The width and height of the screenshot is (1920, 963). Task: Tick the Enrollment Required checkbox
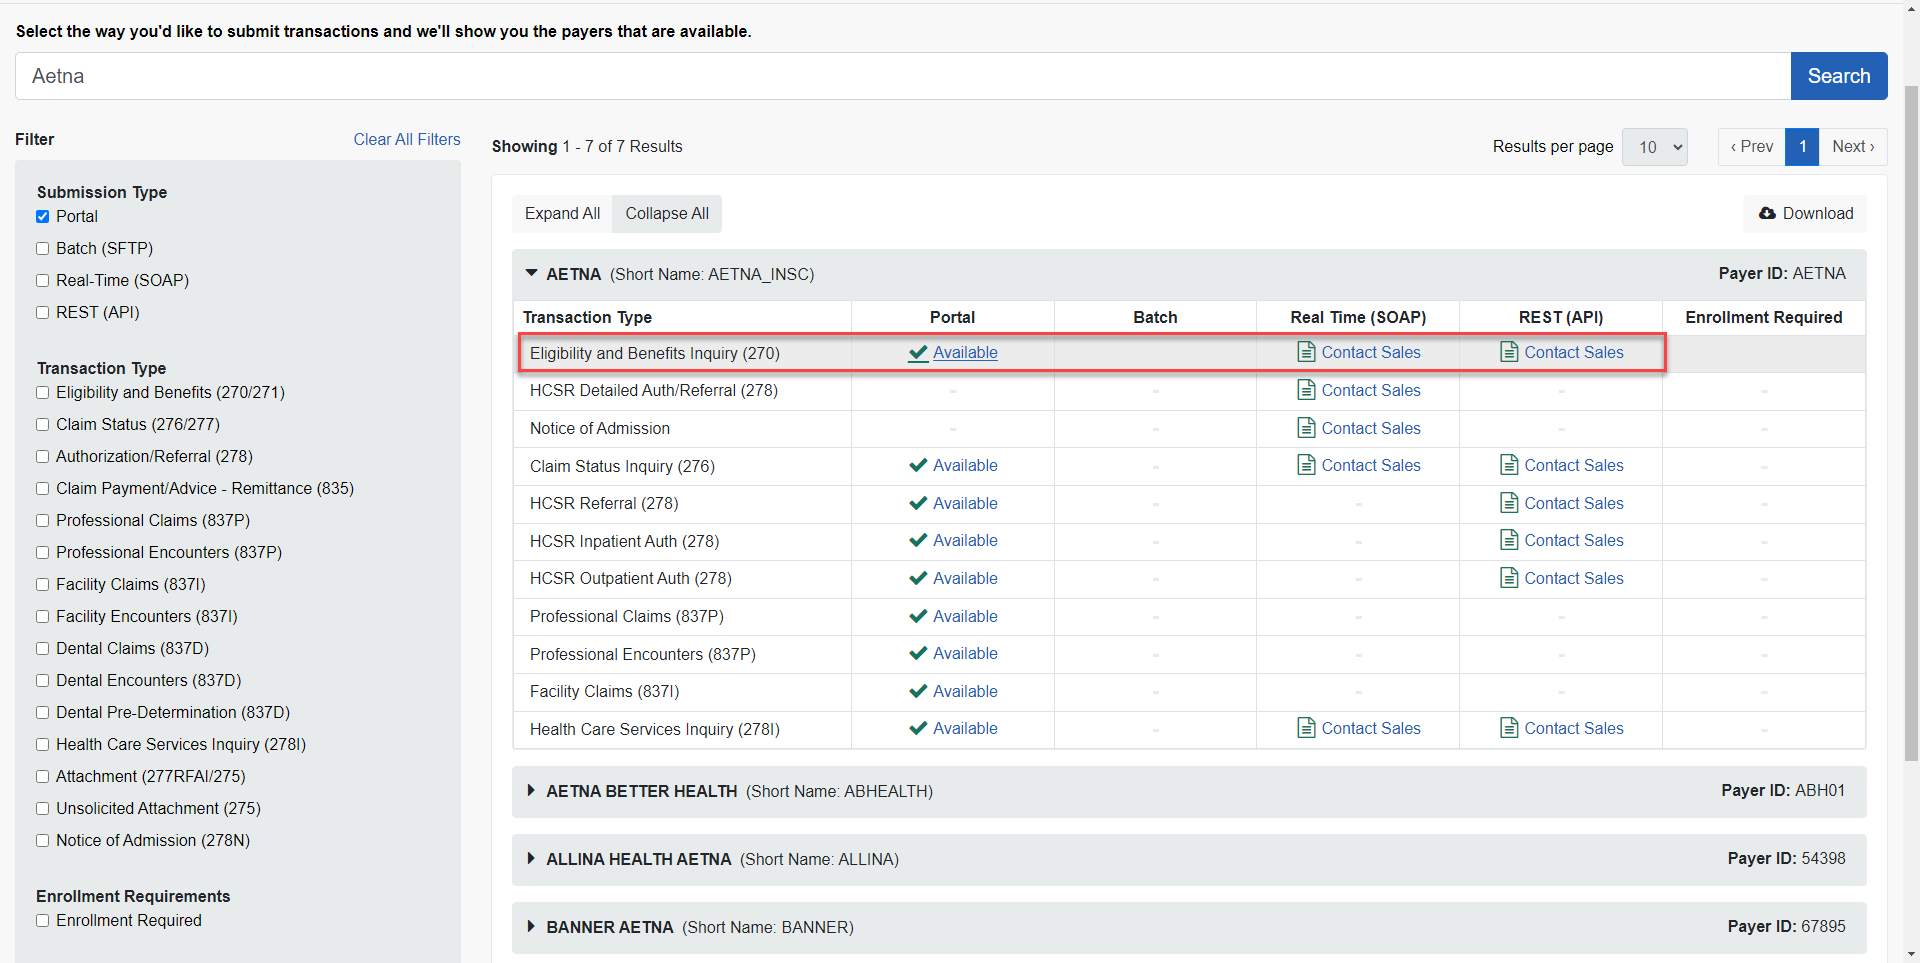click(43, 921)
